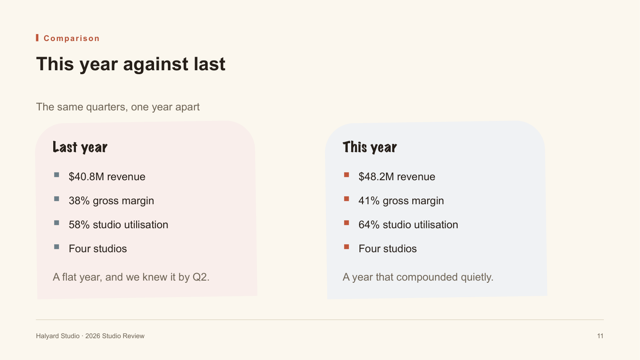The height and width of the screenshot is (360, 640).
Task: Select the 'Last year' card heading
Action: (x=80, y=147)
